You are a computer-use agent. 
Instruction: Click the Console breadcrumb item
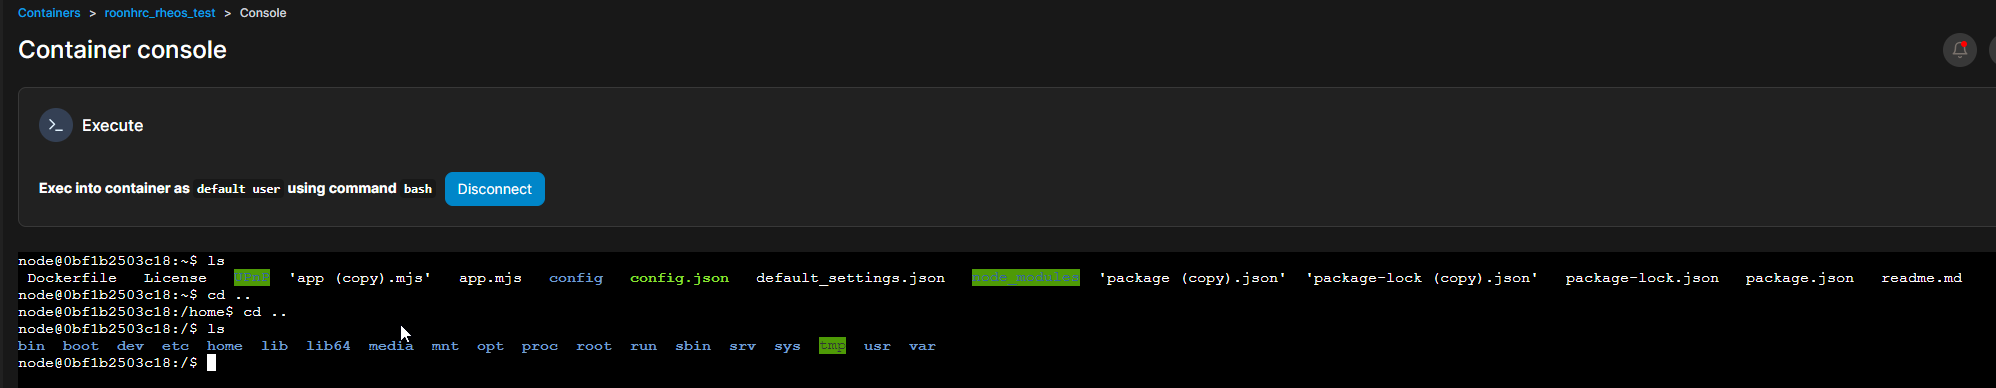click(x=263, y=13)
